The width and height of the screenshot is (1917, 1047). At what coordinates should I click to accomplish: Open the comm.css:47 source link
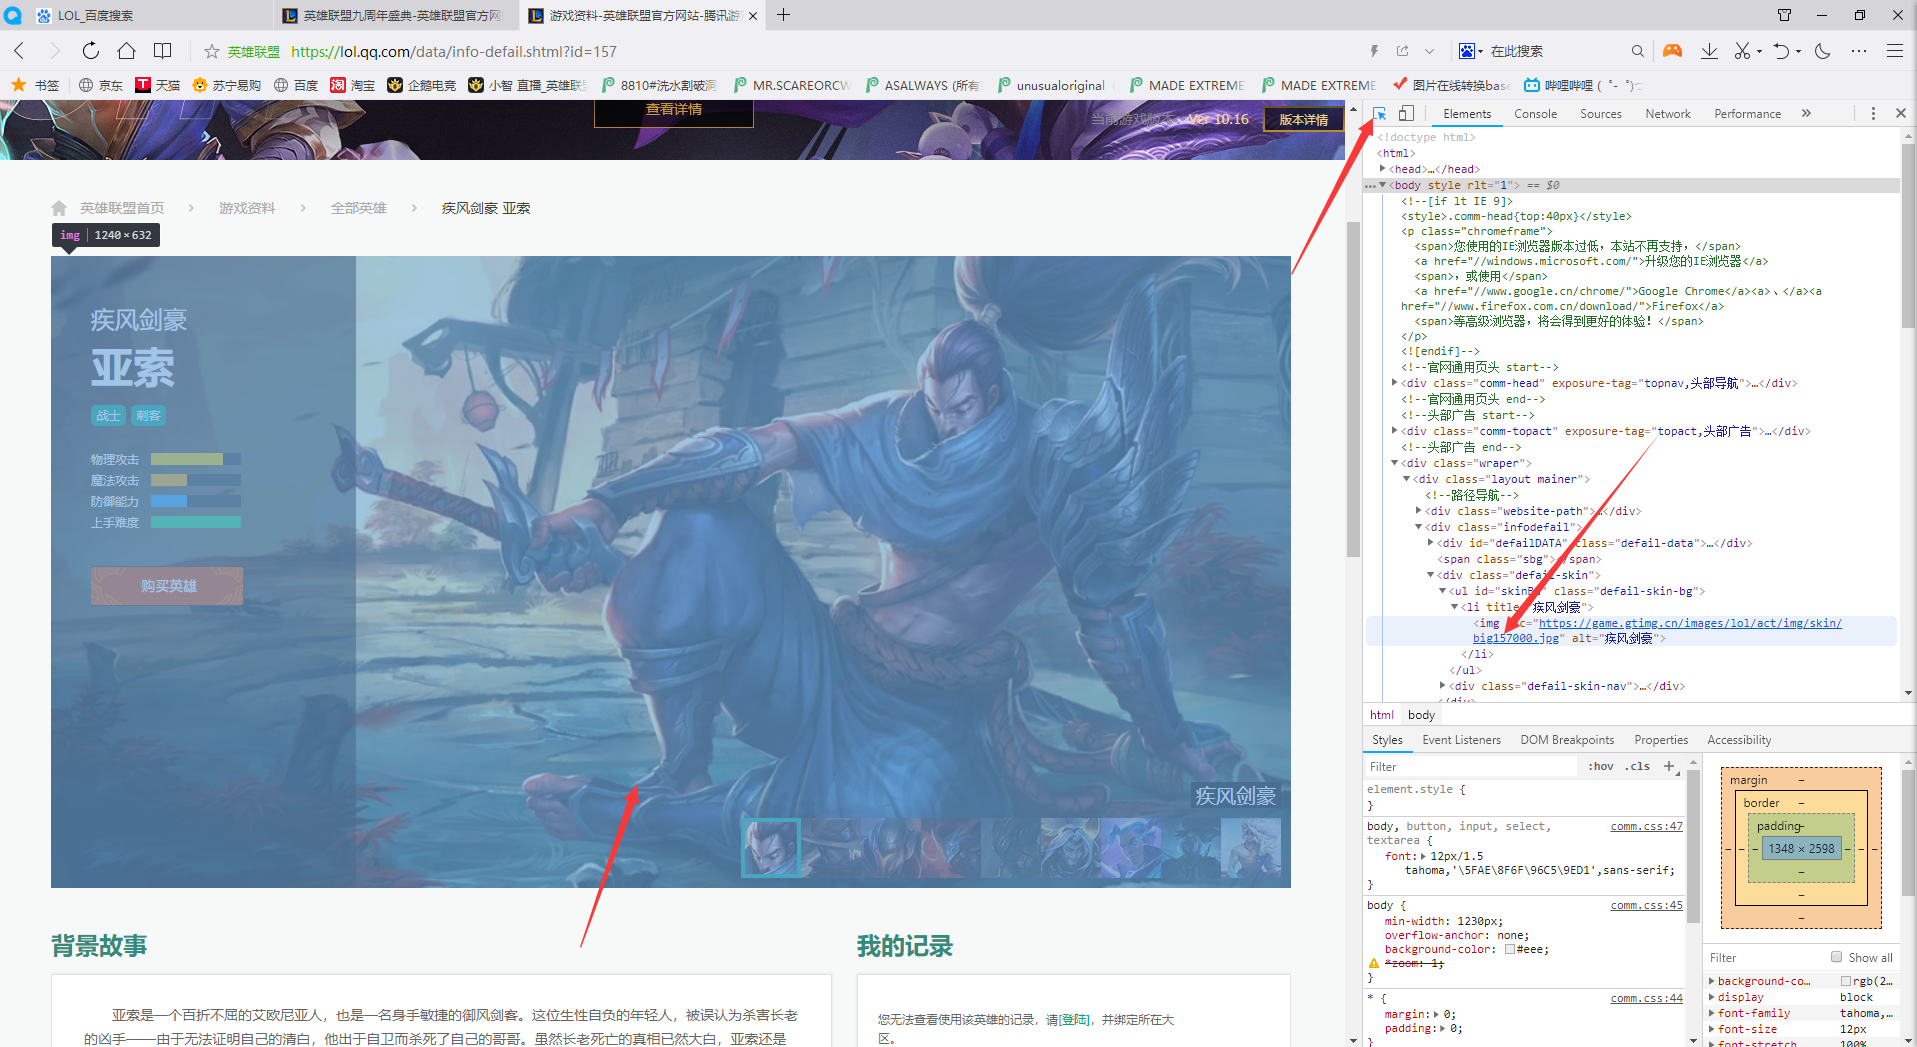(x=1646, y=826)
